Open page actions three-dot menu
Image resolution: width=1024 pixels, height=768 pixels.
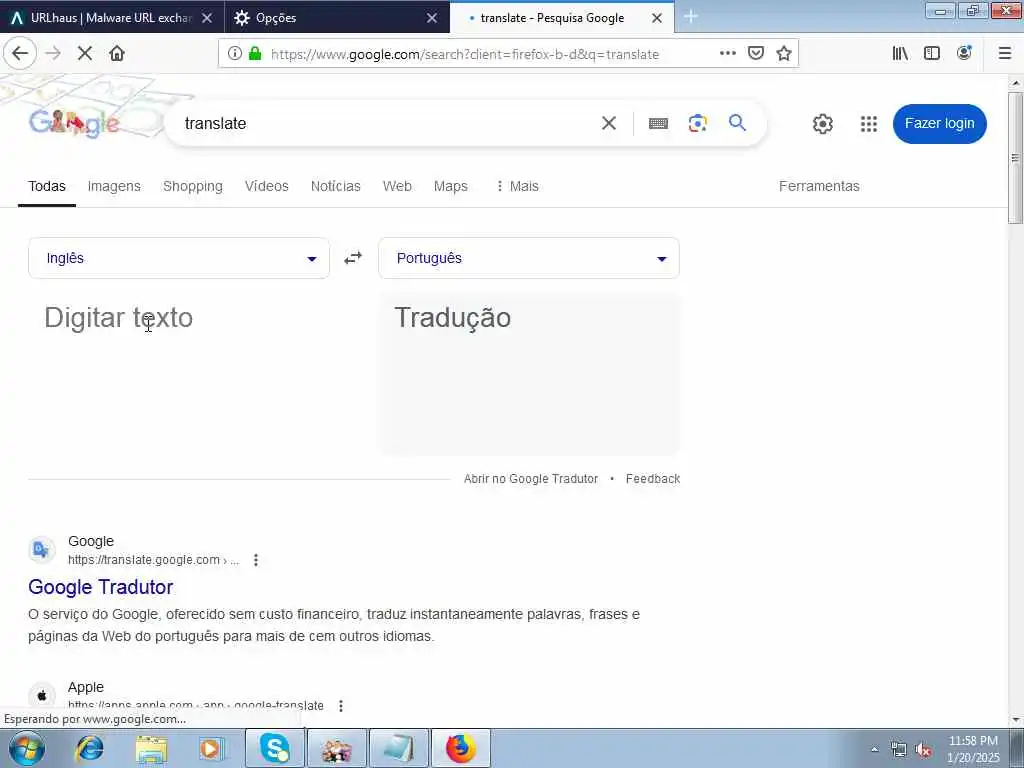pos(728,54)
